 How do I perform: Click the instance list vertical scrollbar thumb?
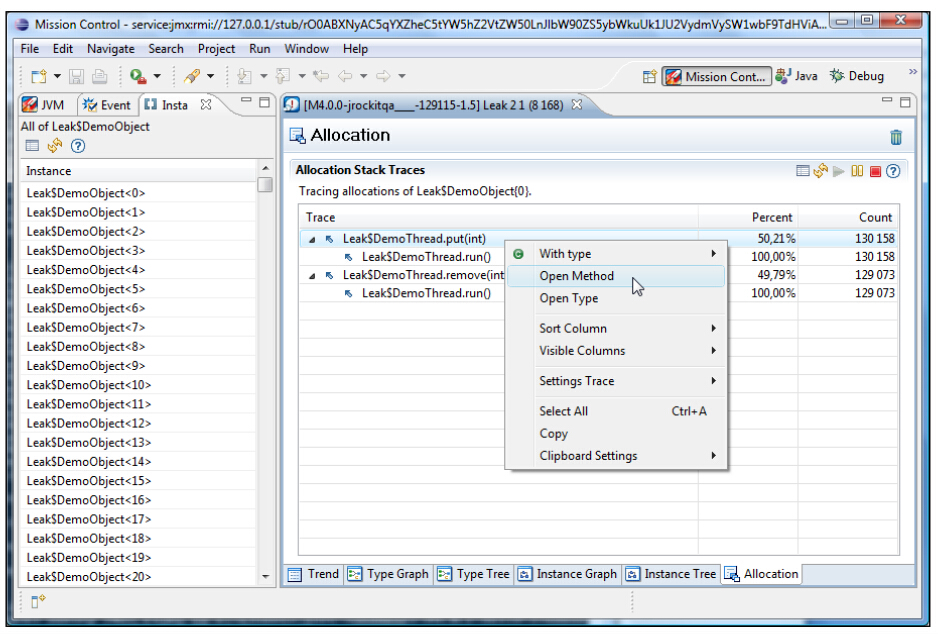coord(265,185)
